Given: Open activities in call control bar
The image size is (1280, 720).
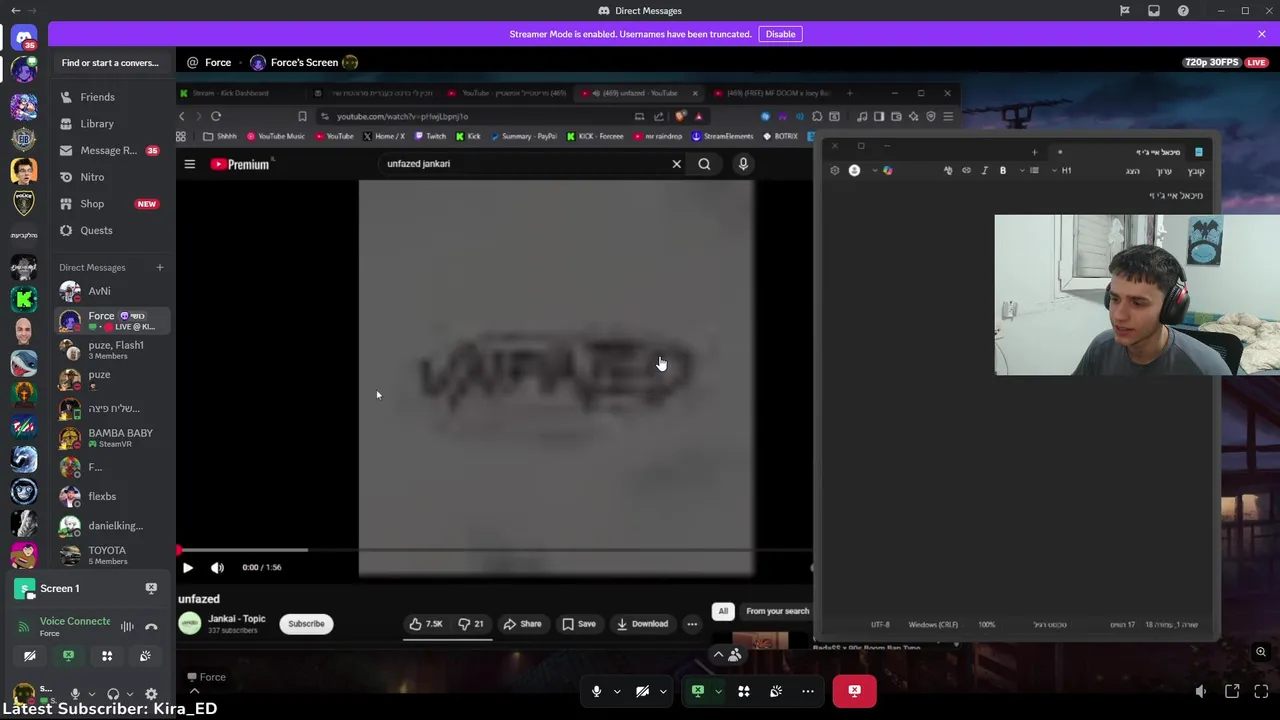Looking at the screenshot, I should coord(743,691).
